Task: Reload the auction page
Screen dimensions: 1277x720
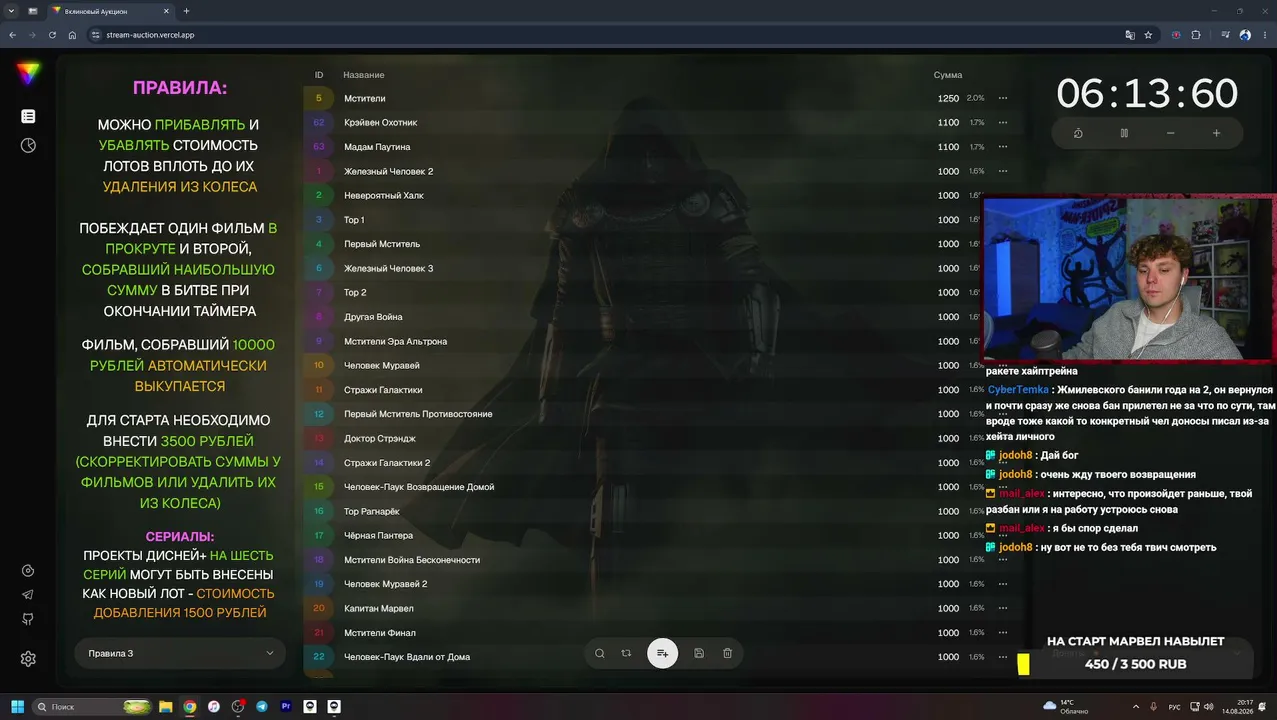Action: click(x=52, y=35)
